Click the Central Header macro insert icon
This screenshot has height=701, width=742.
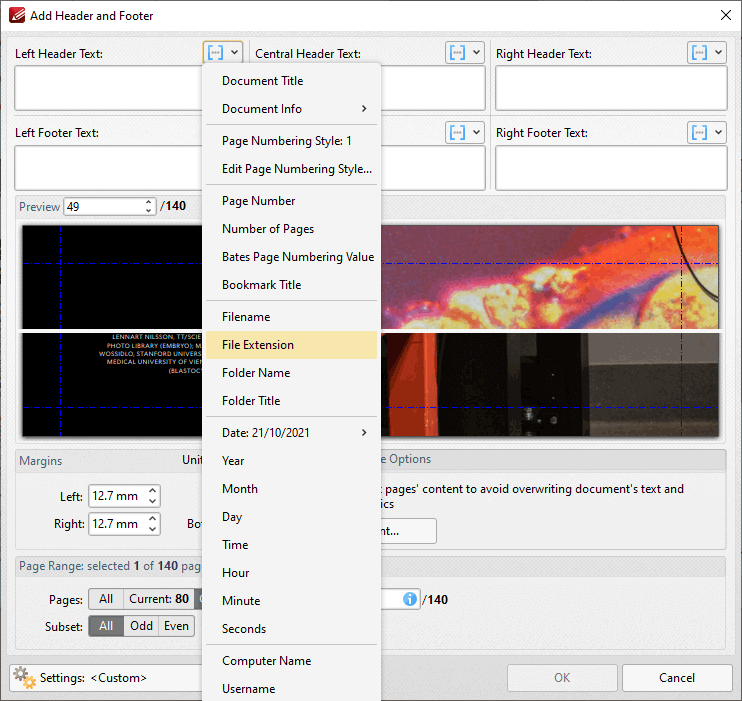(x=457, y=53)
